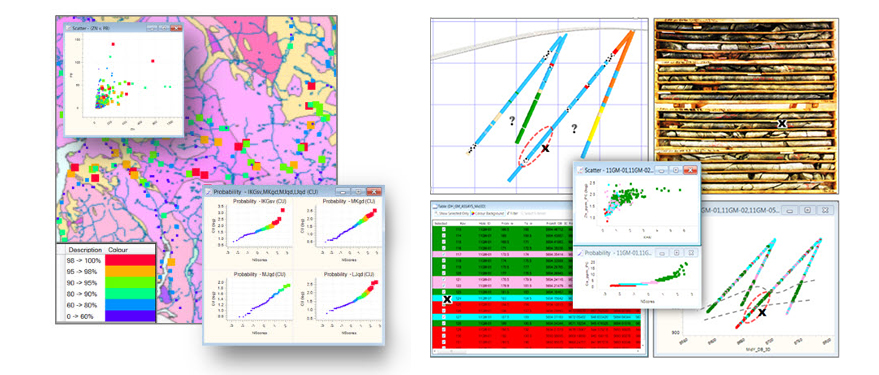879x375 pixels.
Task: Click the table's vertical scrollbar down arrow
Action: (x=643, y=345)
